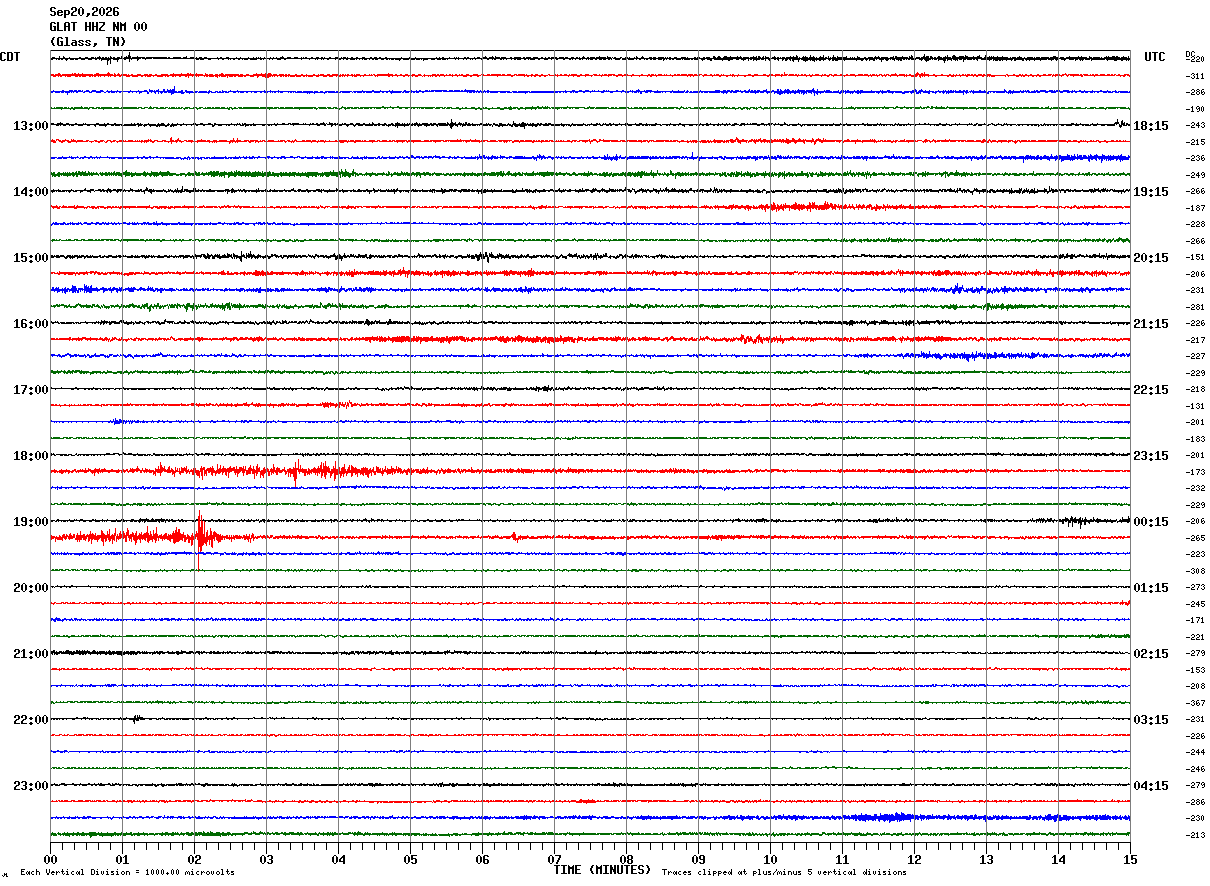Click the '(Glass, TN)' location label
Image resolution: width=1210 pixels, height=886 pixels.
tap(88, 42)
